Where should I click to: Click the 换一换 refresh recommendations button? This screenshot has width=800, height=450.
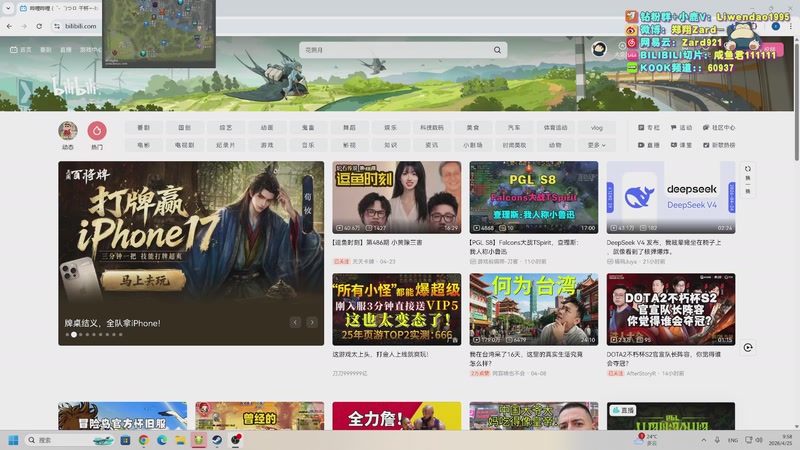(x=748, y=180)
